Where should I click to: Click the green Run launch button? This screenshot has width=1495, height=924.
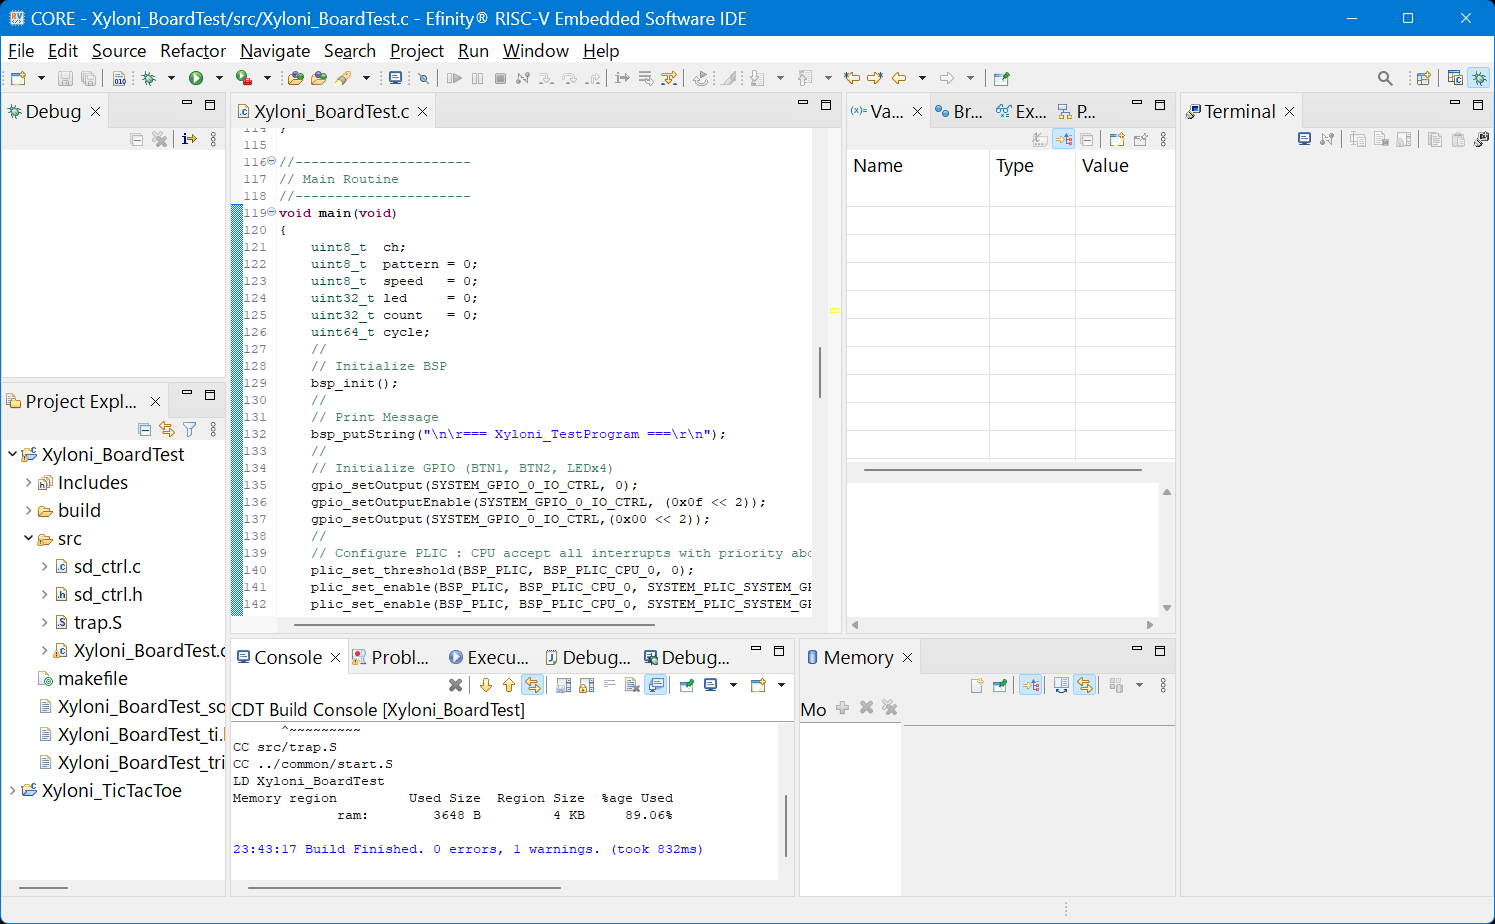pos(196,78)
